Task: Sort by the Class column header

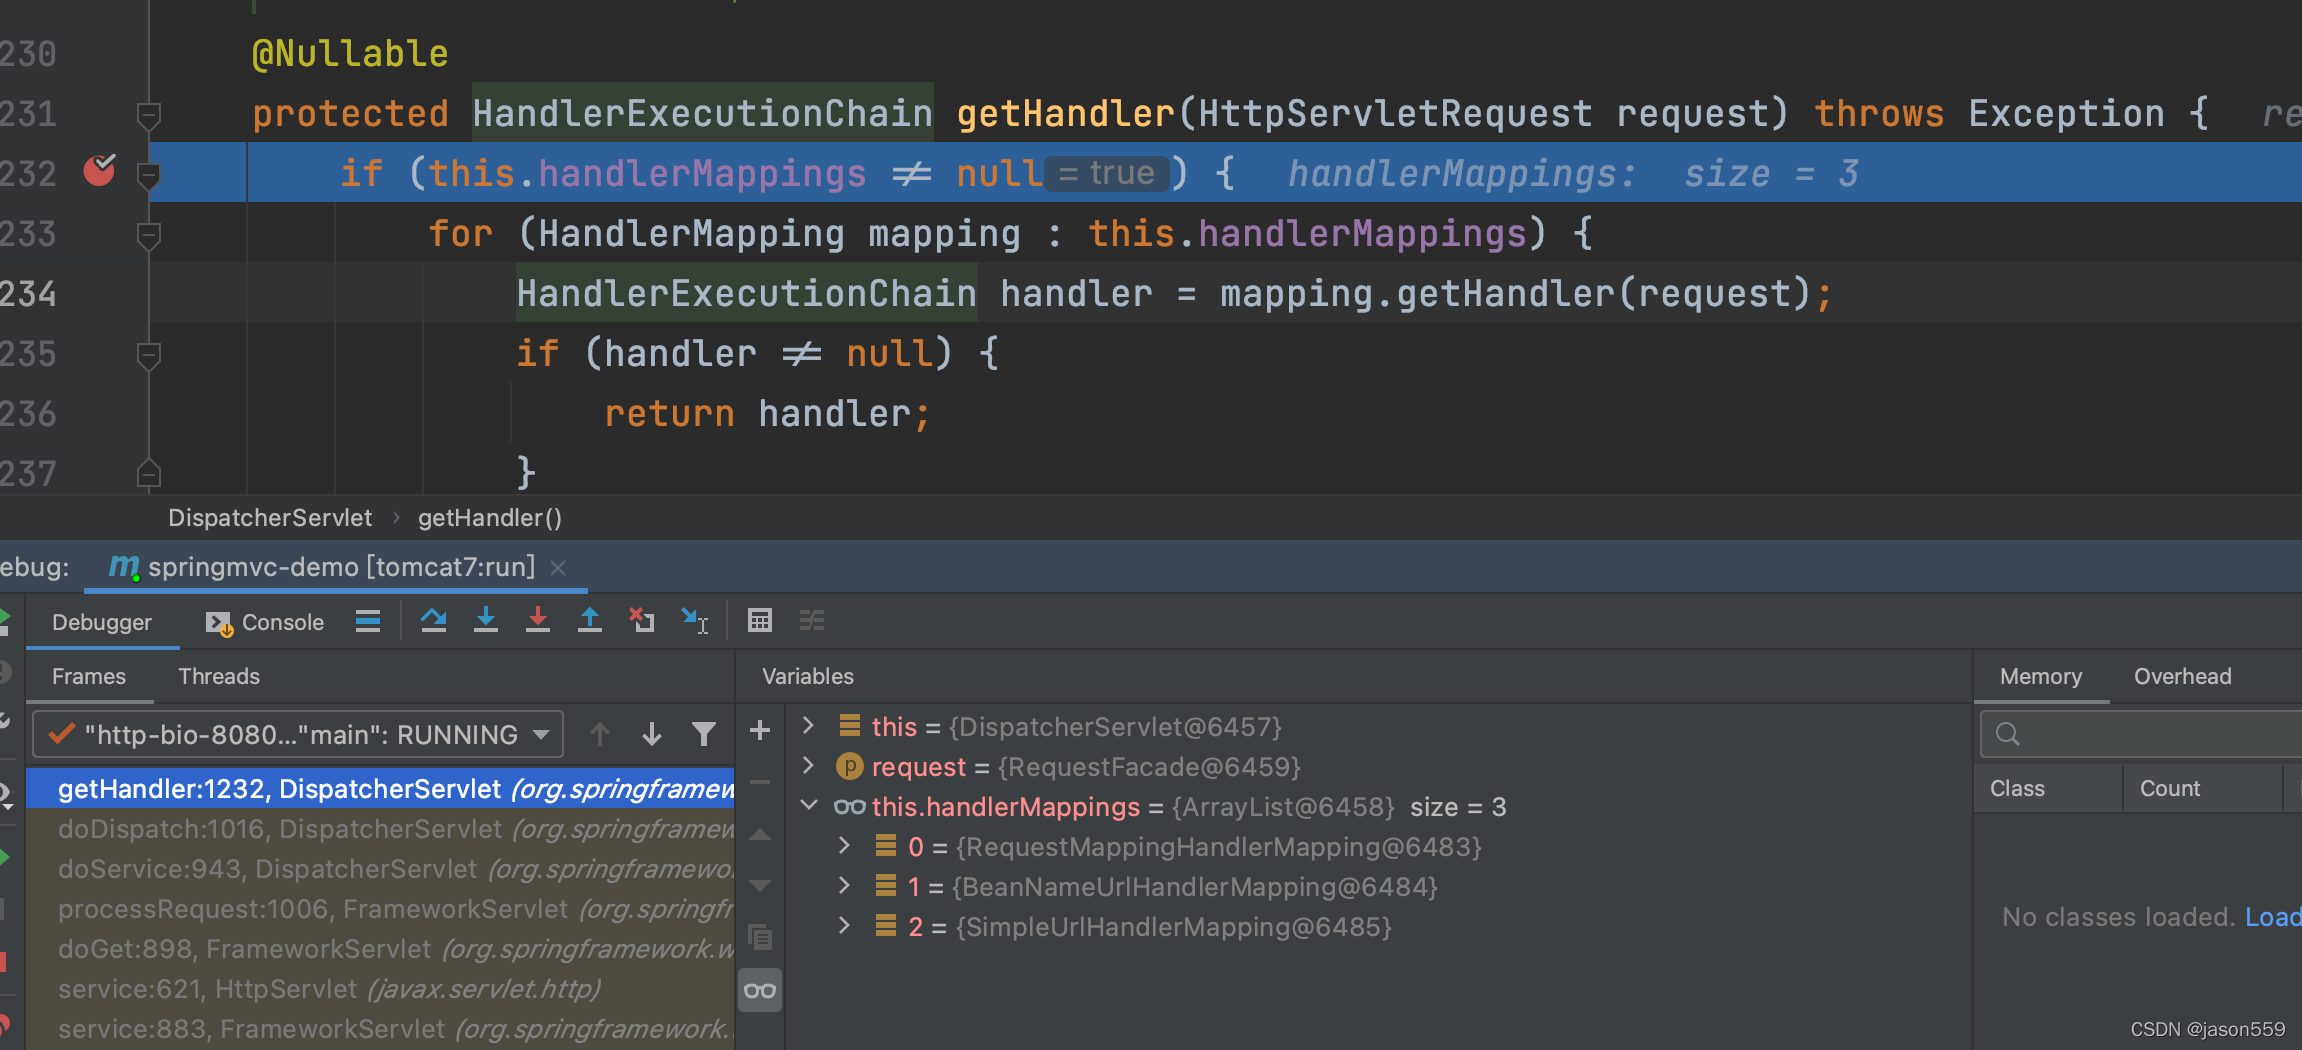Action: tap(2048, 788)
